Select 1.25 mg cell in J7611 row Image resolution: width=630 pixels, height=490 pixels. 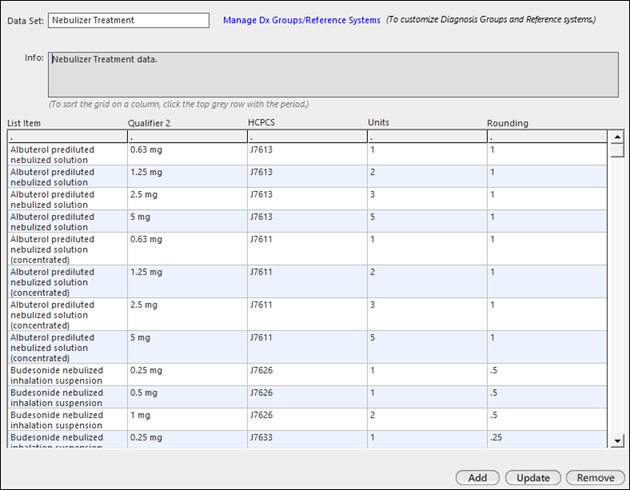click(188, 282)
